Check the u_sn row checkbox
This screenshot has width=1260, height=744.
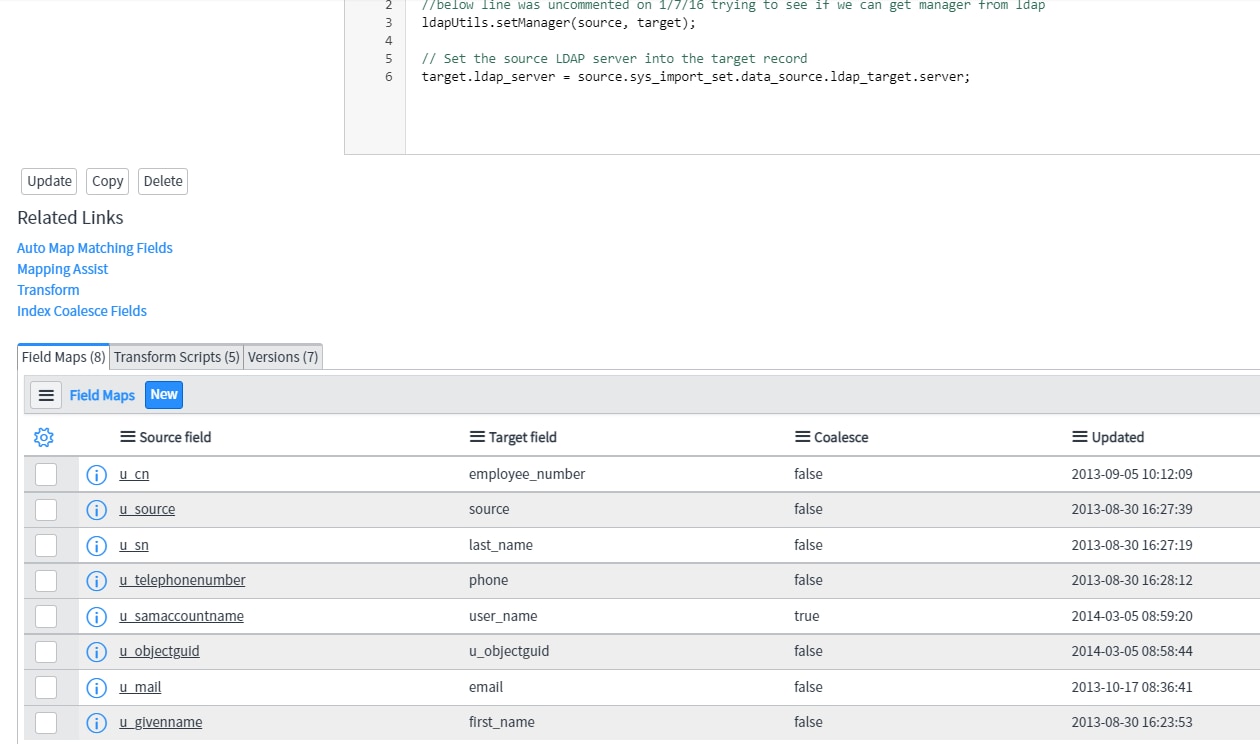46,546
